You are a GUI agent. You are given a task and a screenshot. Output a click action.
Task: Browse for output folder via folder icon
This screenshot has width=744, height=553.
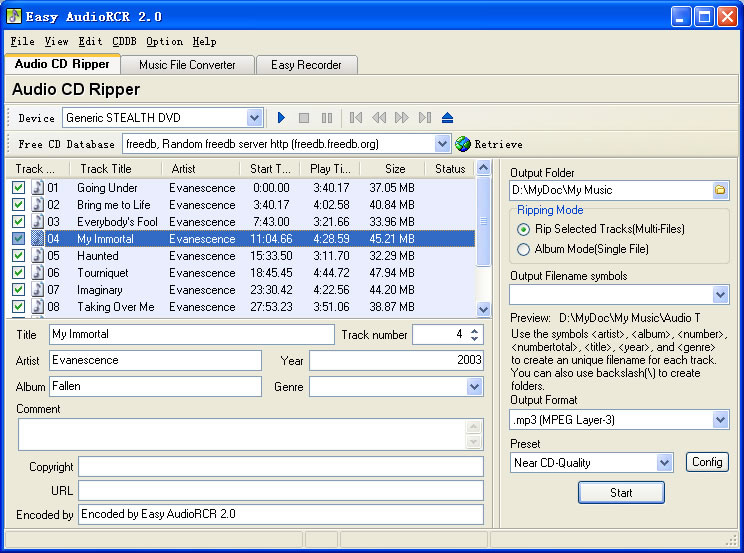(x=720, y=190)
